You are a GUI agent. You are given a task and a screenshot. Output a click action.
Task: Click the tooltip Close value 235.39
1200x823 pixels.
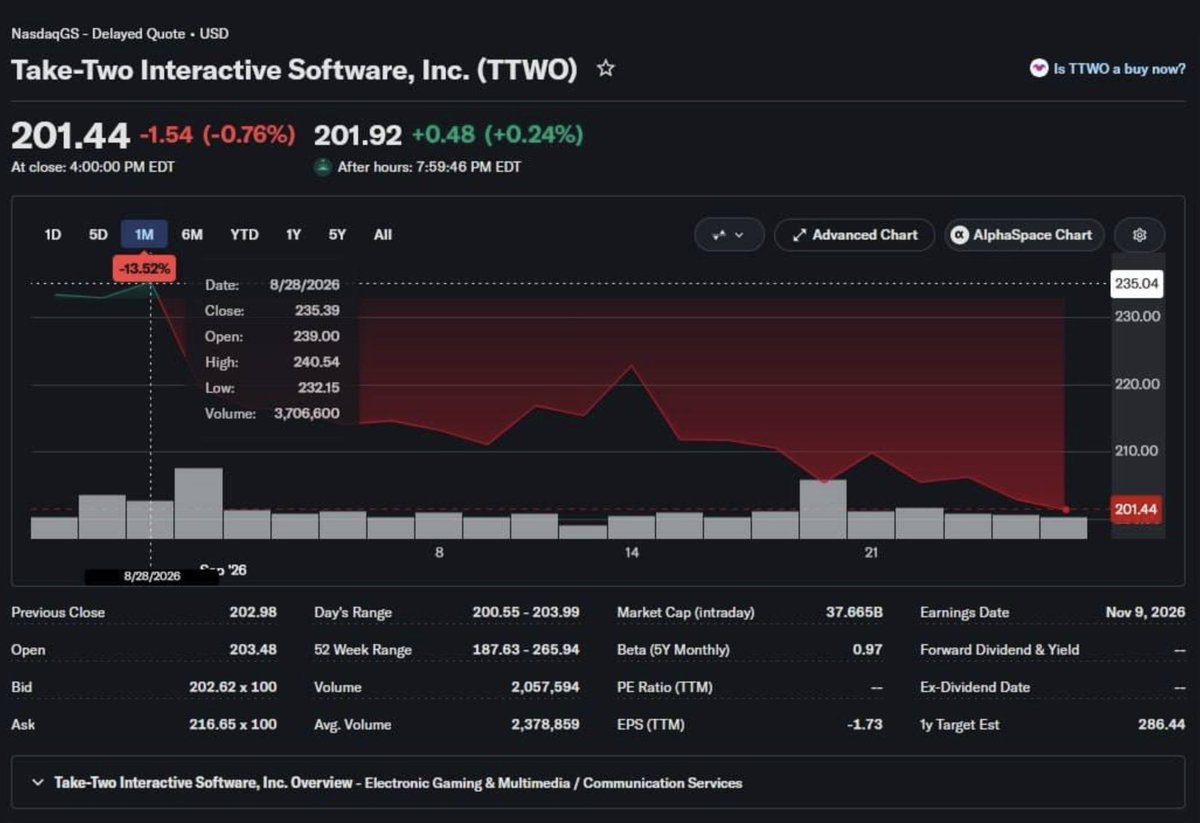316,310
